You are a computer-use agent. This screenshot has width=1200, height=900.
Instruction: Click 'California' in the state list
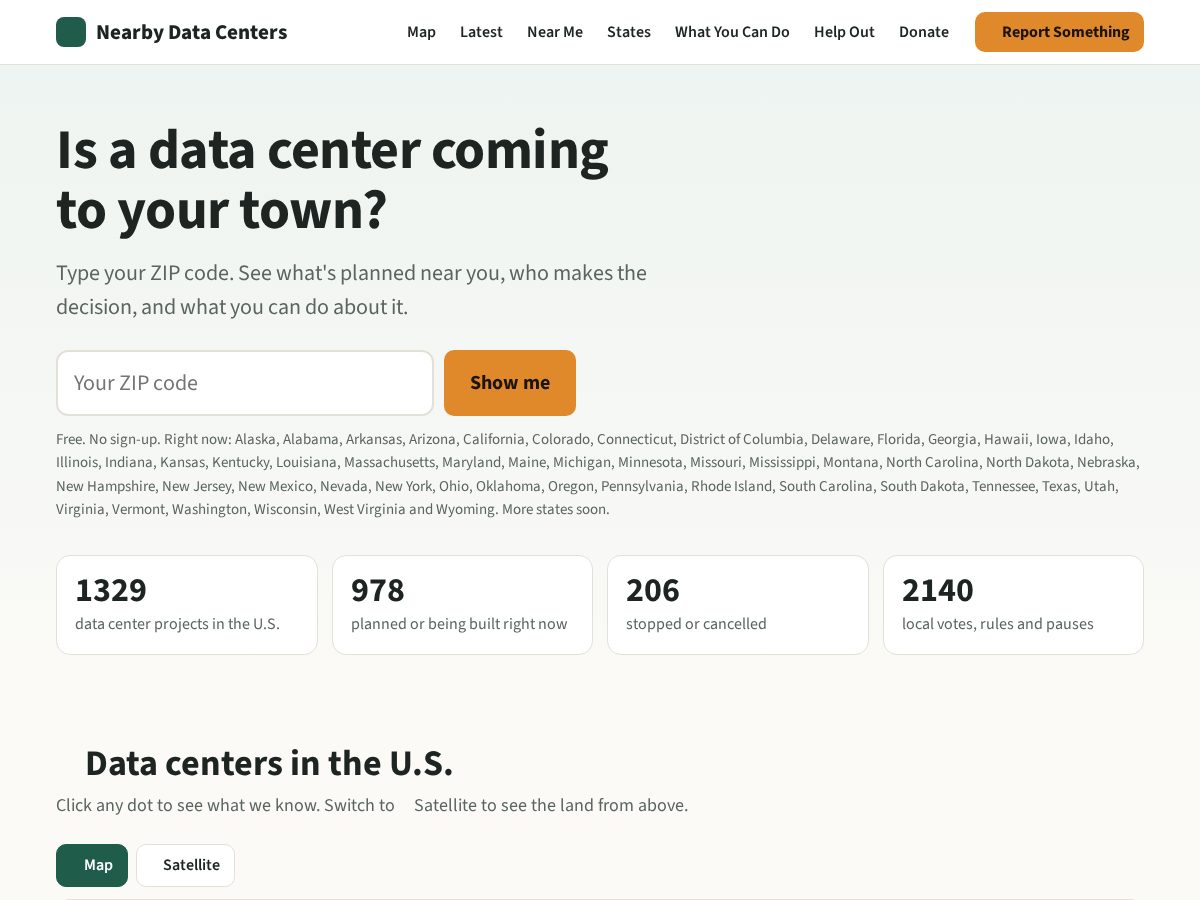click(494, 439)
